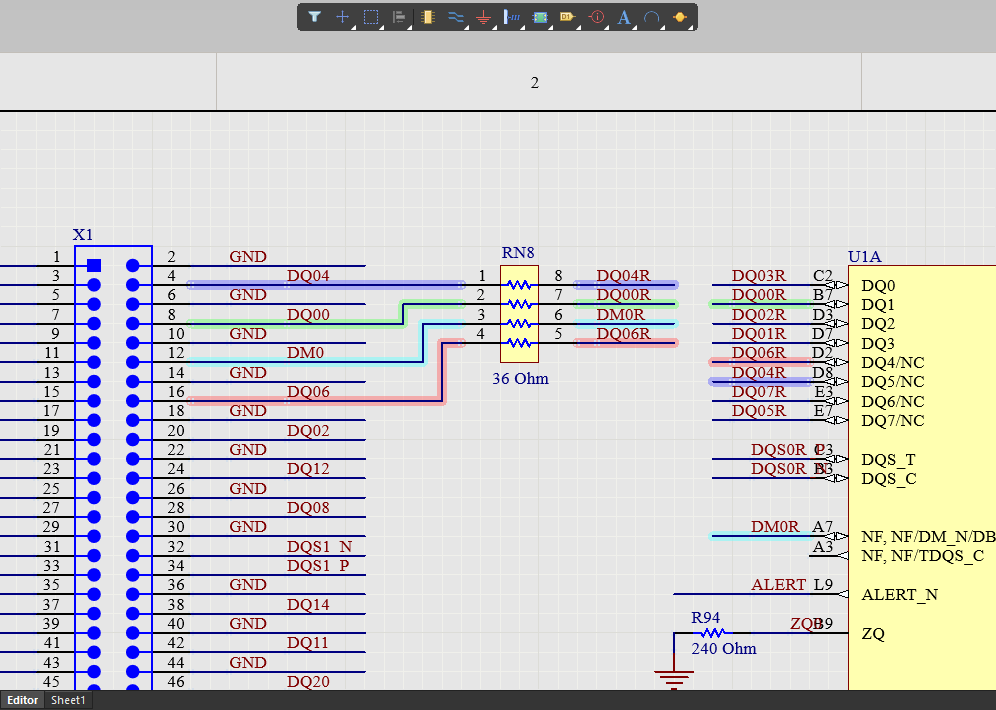Click the align objects tool
Viewport: 996px width, 710px height.
pos(399,17)
